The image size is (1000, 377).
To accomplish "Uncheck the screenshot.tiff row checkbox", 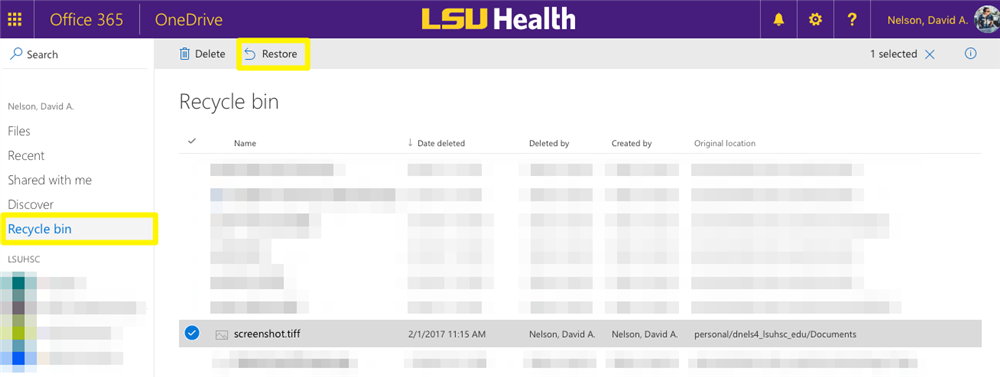I will (191, 333).
